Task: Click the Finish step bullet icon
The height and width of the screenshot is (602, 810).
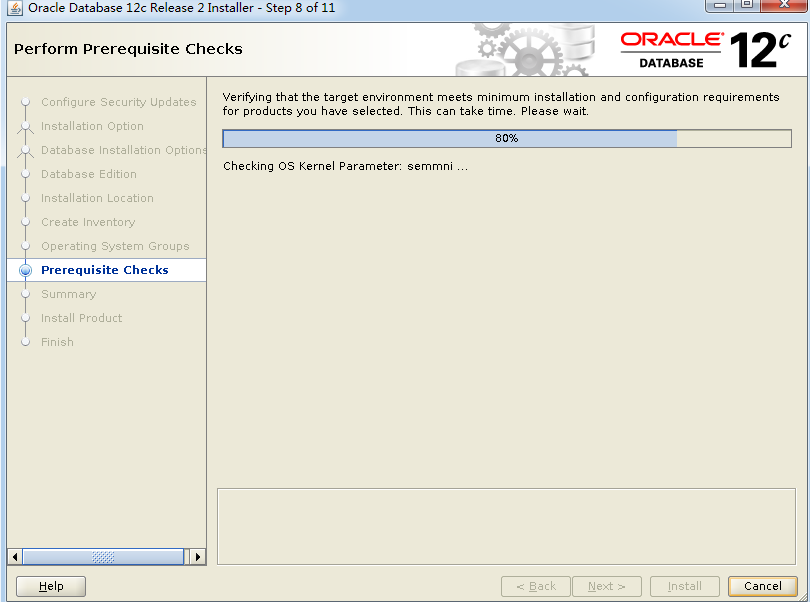Action: [25, 342]
